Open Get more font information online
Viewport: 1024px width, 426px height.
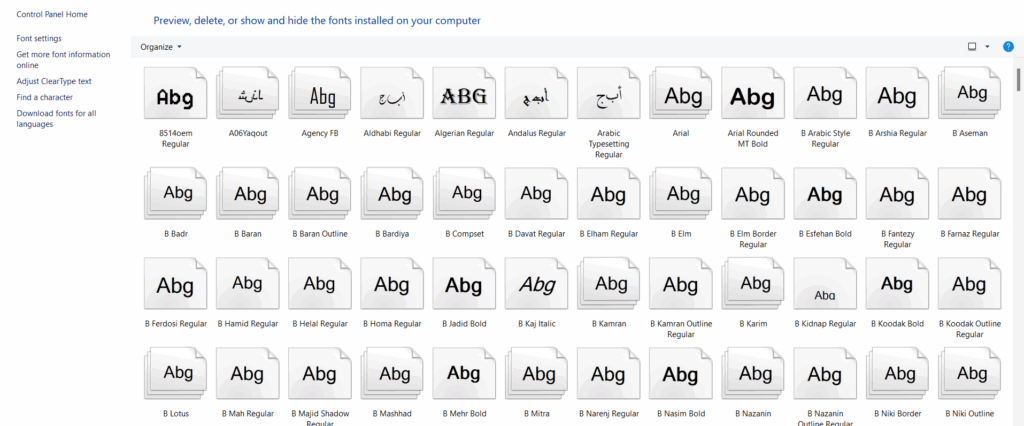[63, 60]
